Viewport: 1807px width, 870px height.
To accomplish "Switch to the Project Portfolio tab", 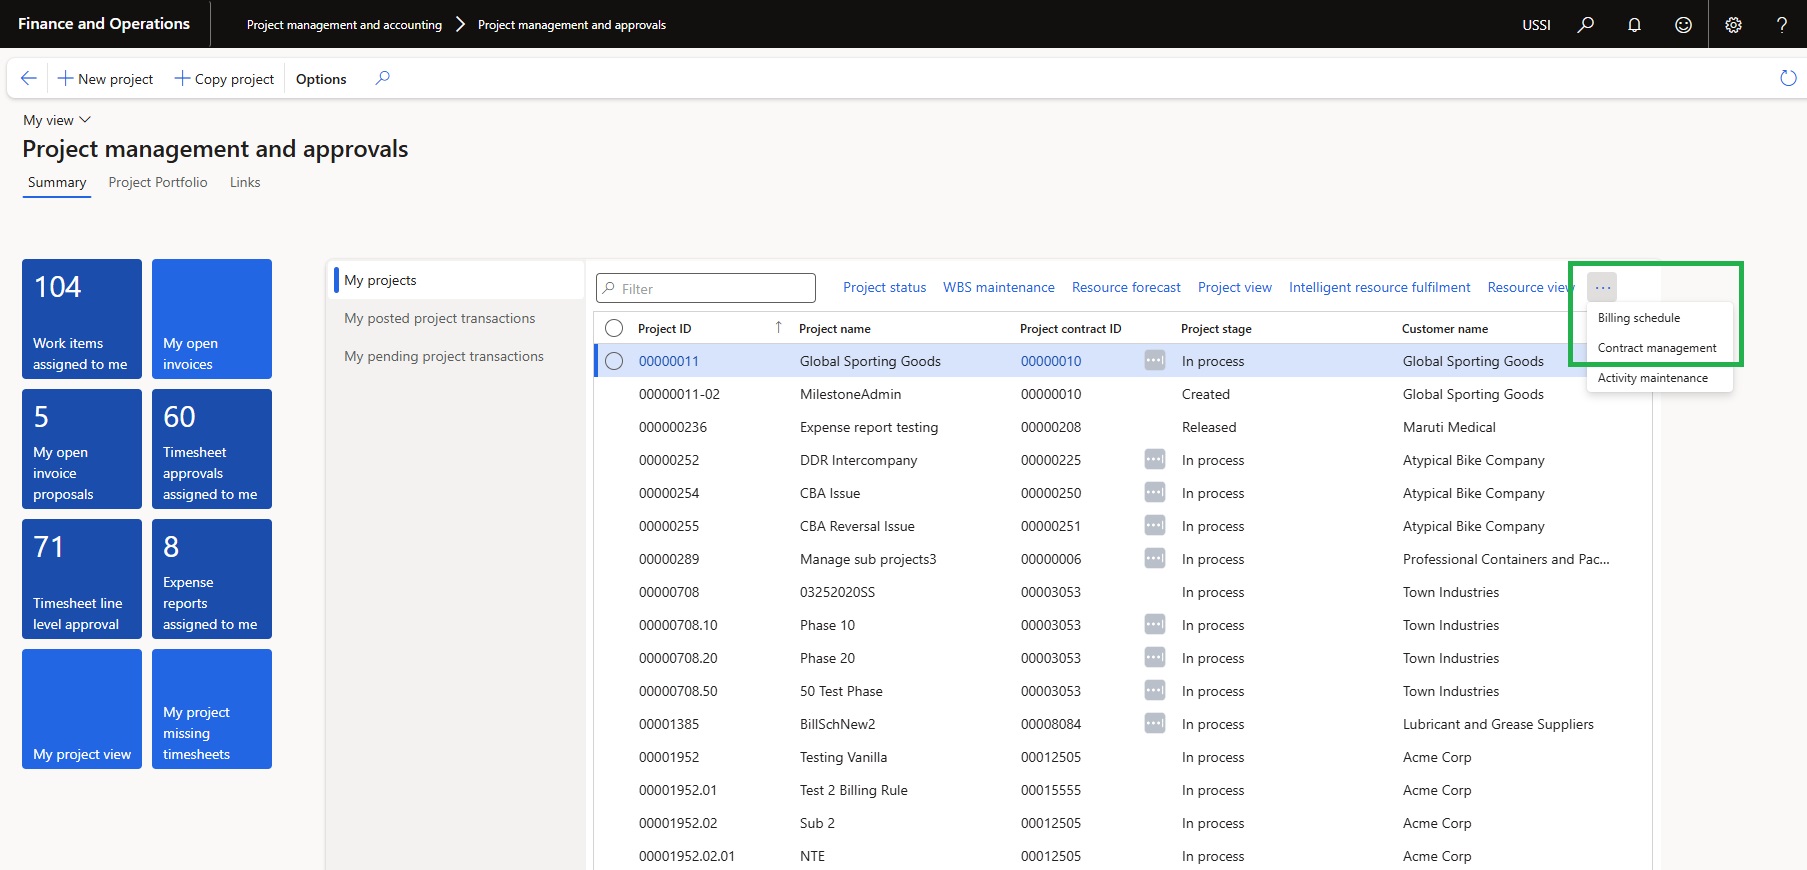I will (x=158, y=182).
